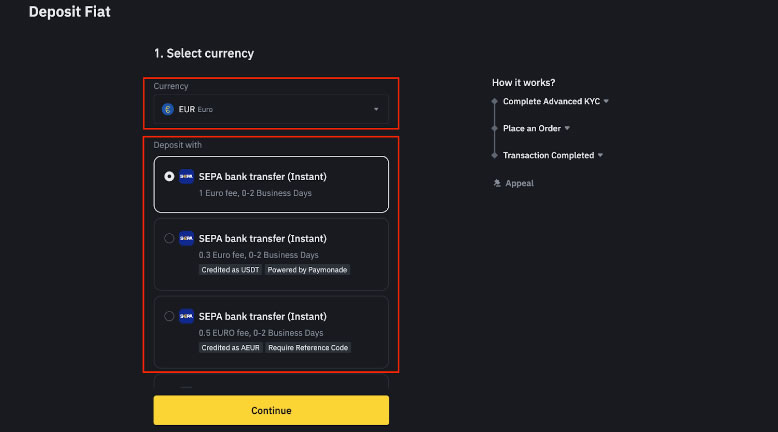Click the Powered by Paymonade tag

pyautogui.click(x=308, y=270)
